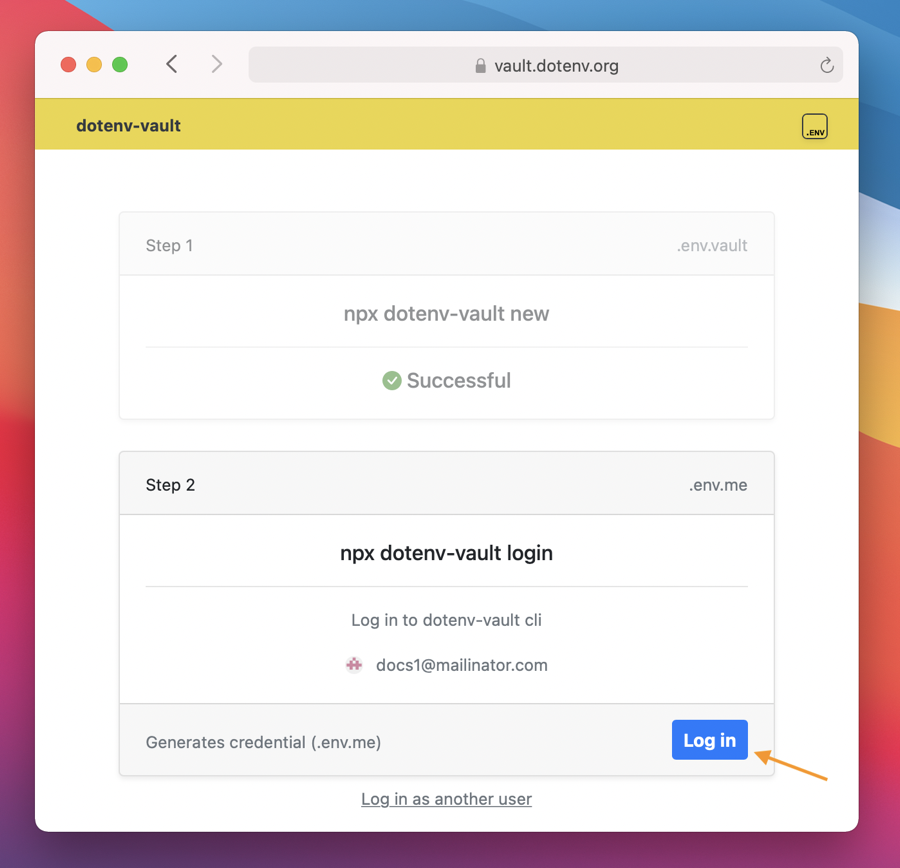This screenshot has width=900, height=868.
Task: Click the npx dotenv-vault login command text
Action: [446, 552]
